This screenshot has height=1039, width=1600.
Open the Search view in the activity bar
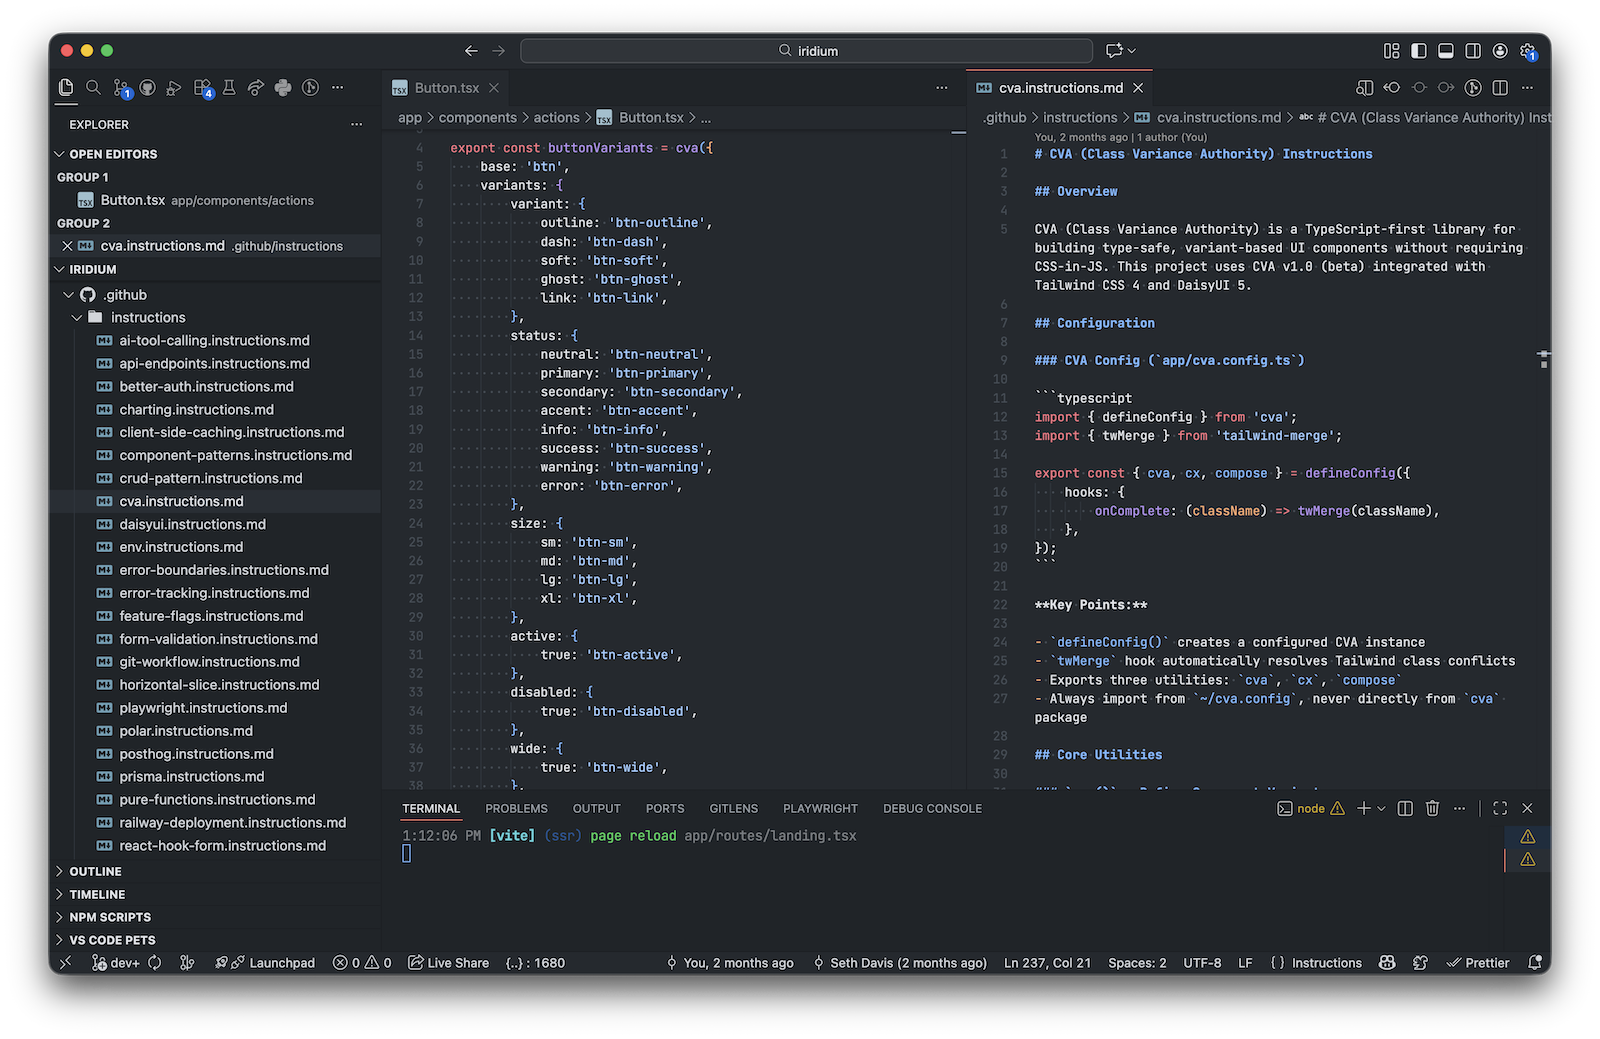click(x=93, y=87)
